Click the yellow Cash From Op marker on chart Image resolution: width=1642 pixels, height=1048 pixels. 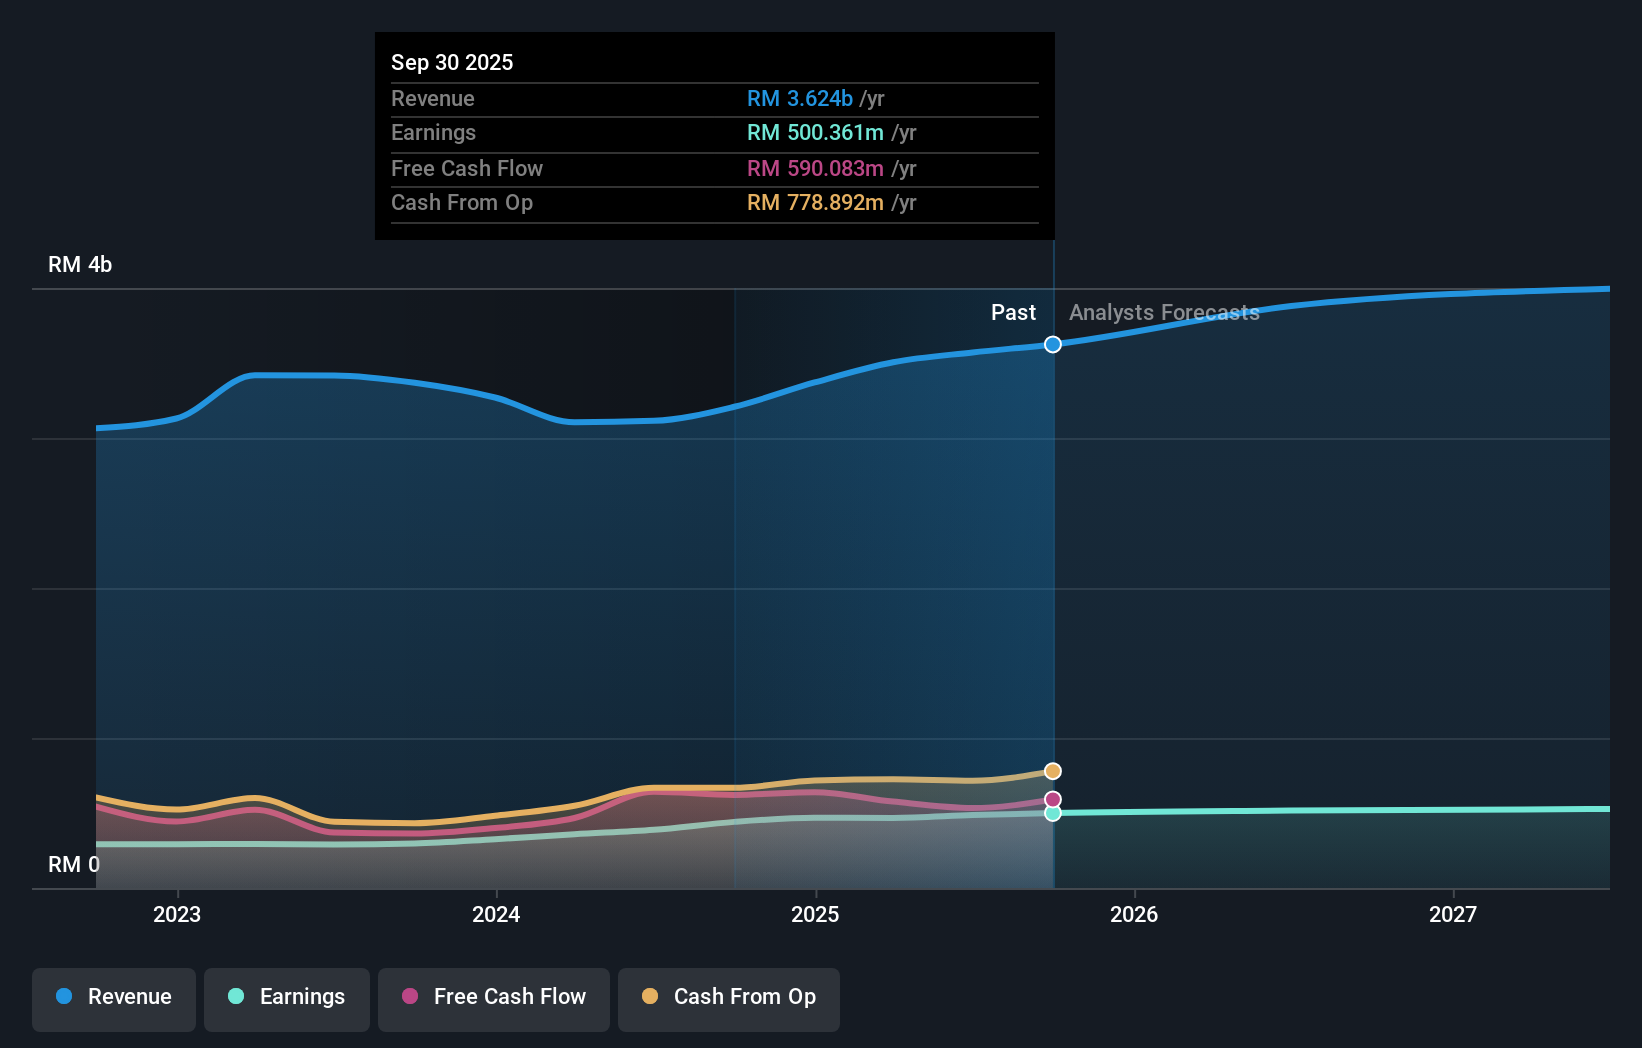[1052, 771]
